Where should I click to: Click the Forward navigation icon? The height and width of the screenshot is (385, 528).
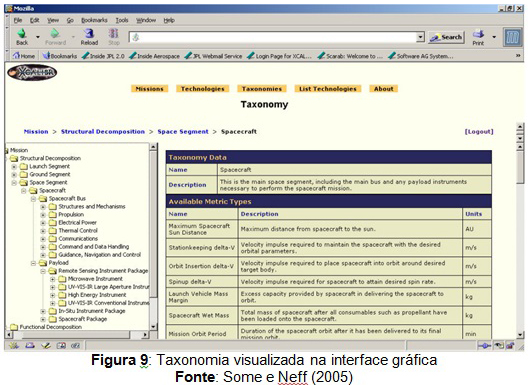point(55,34)
